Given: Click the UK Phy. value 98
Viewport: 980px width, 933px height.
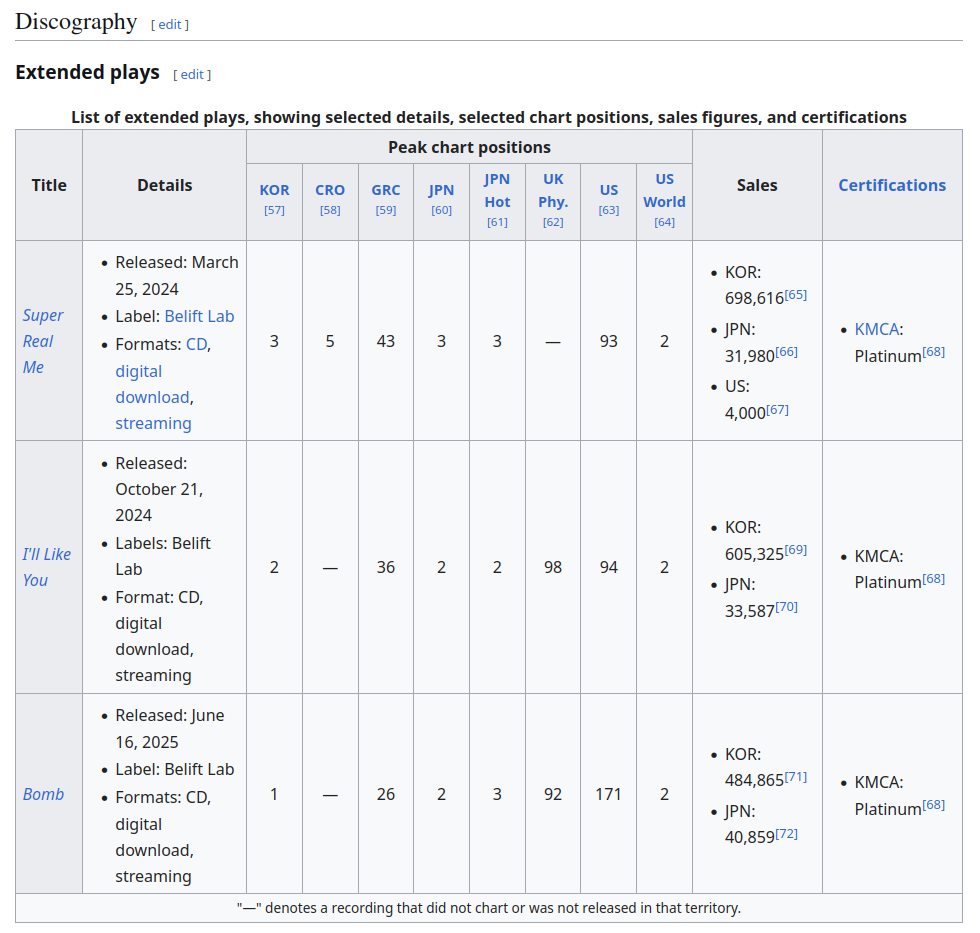Looking at the screenshot, I should pos(553,567).
